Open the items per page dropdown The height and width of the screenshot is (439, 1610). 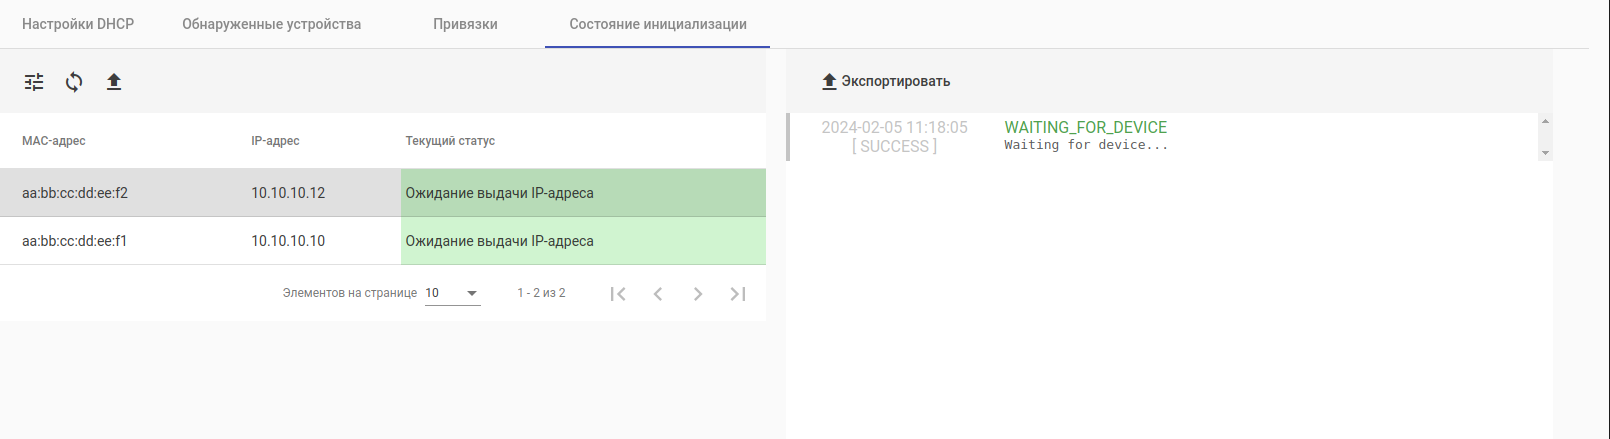coord(453,293)
